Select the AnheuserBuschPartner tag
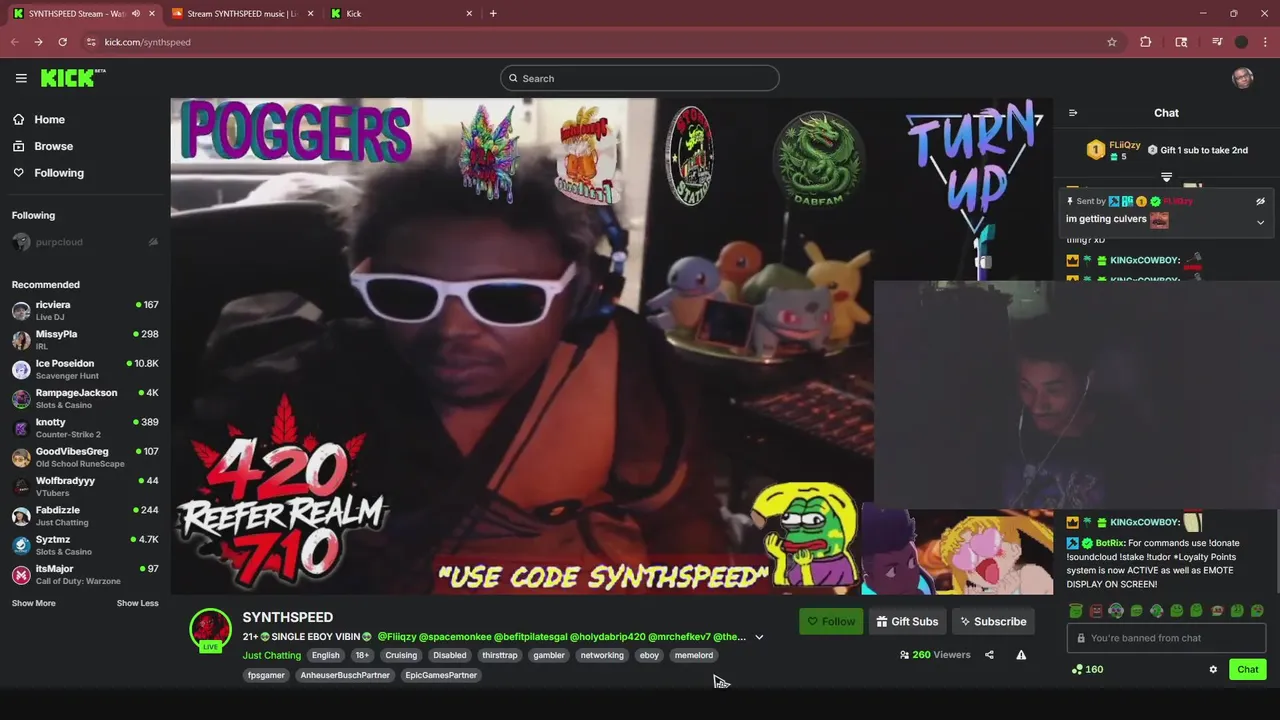Screen dimensions: 1280x720 click(345, 675)
